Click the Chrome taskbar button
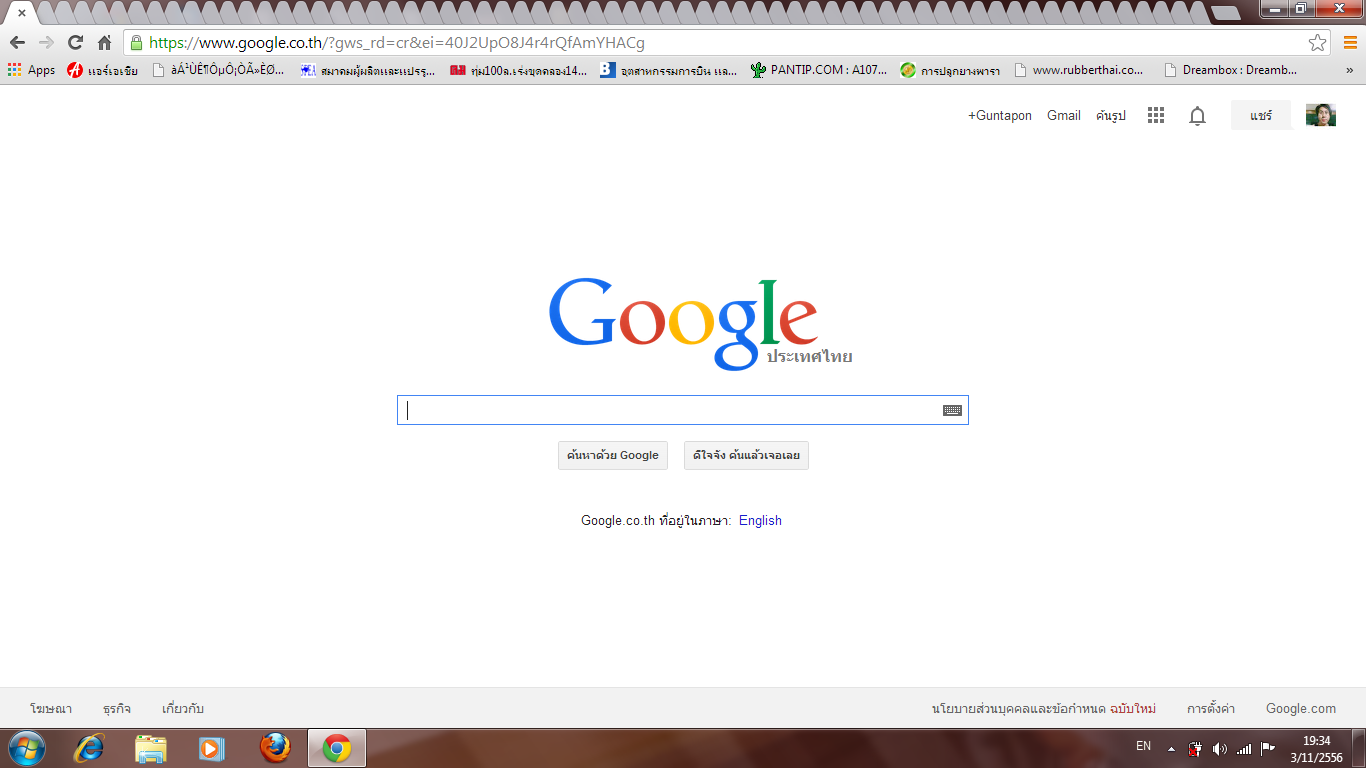The height and width of the screenshot is (768, 1366). click(x=337, y=748)
